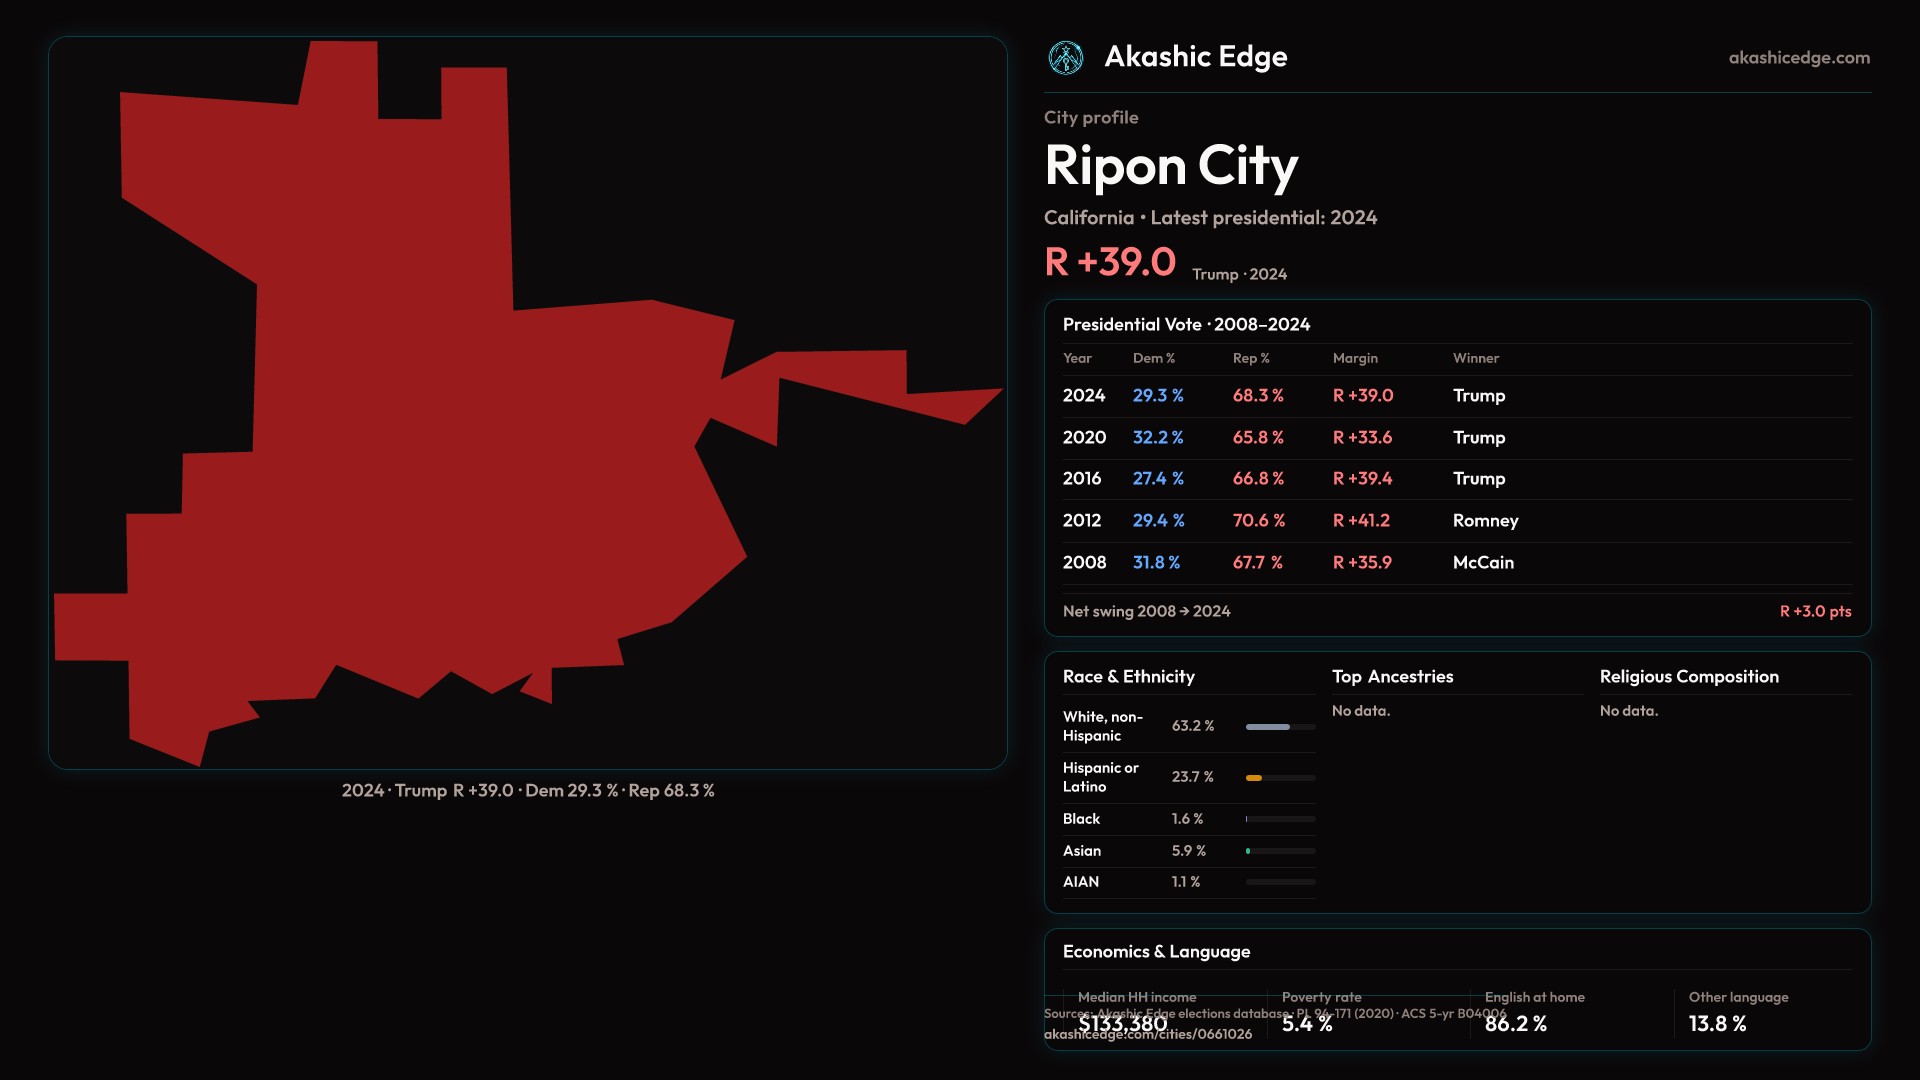This screenshot has height=1080, width=1920.
Task: Click the Median HH income value
Action: 1122,1024
